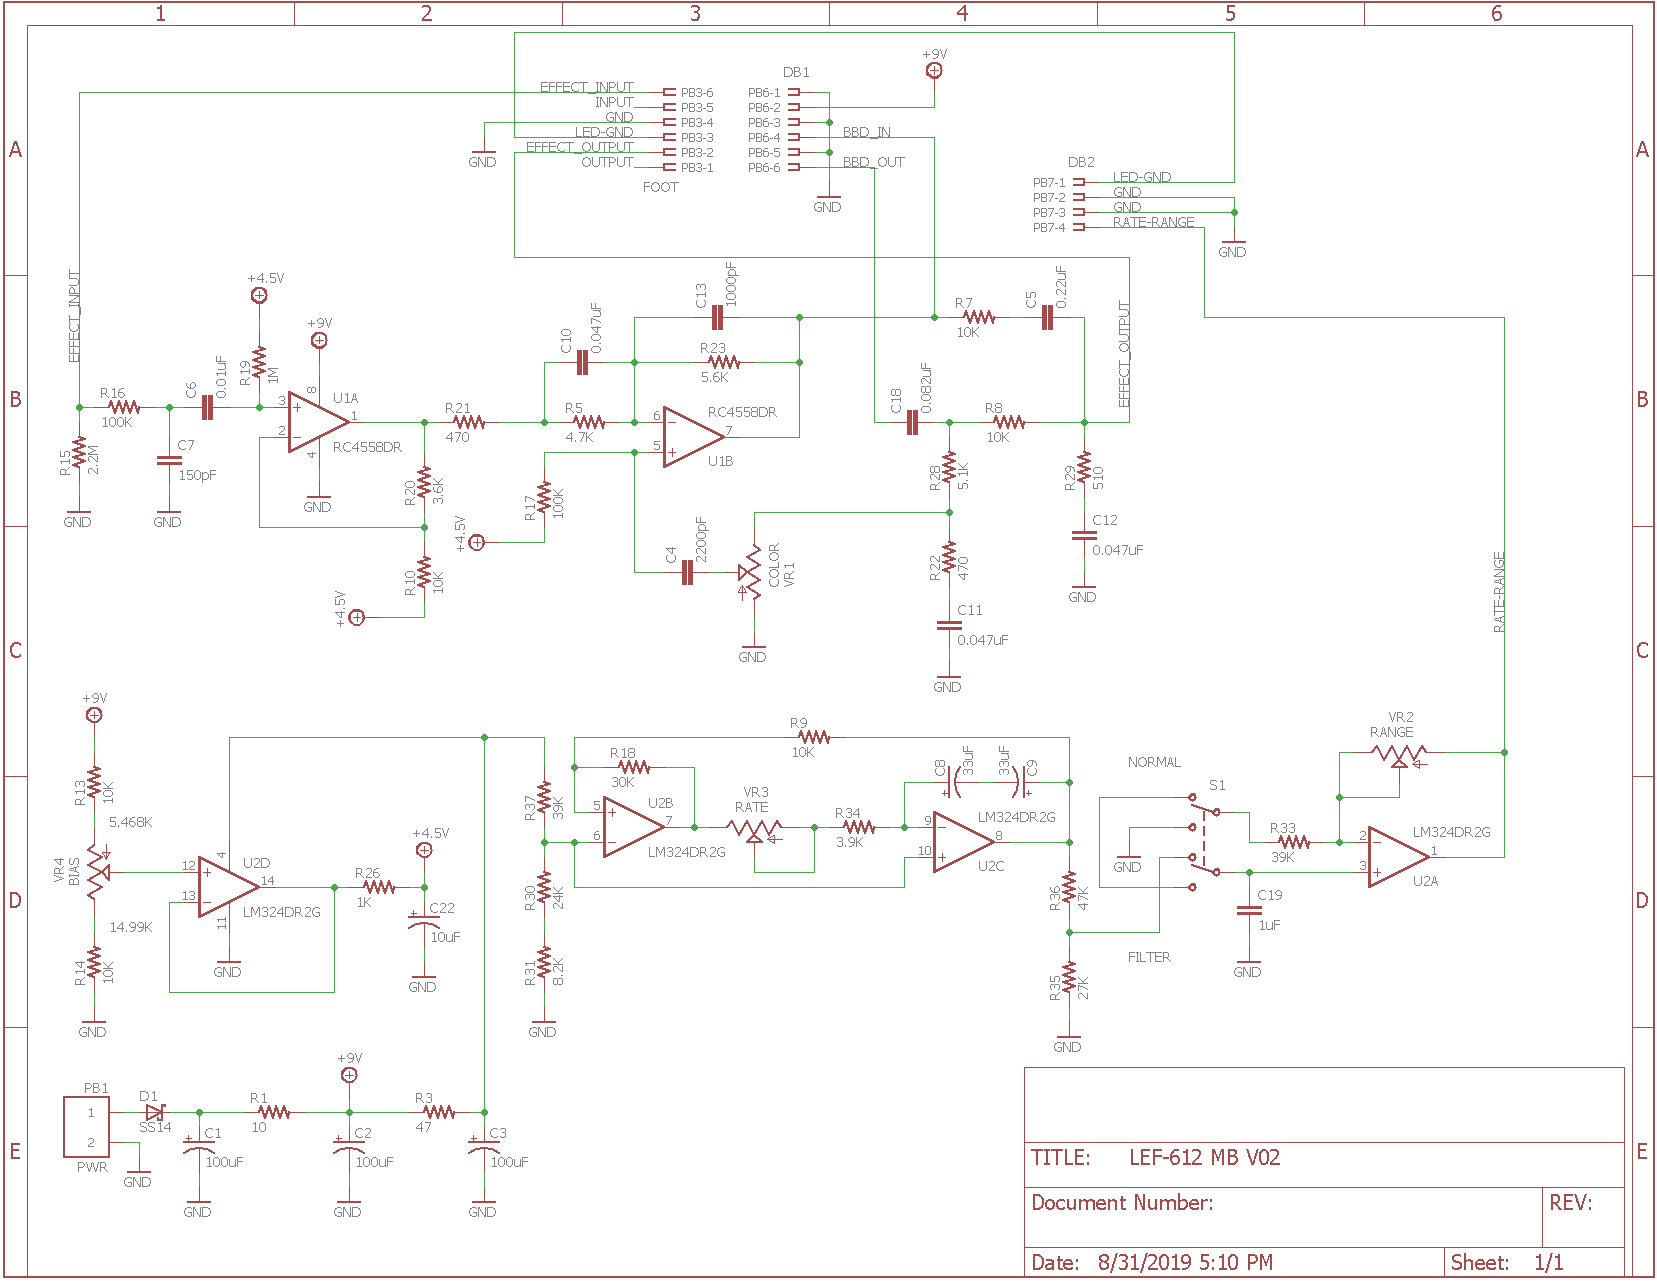Select the RC4558DR label under U1A
1657x1282 pixels.
click(367, 447)
